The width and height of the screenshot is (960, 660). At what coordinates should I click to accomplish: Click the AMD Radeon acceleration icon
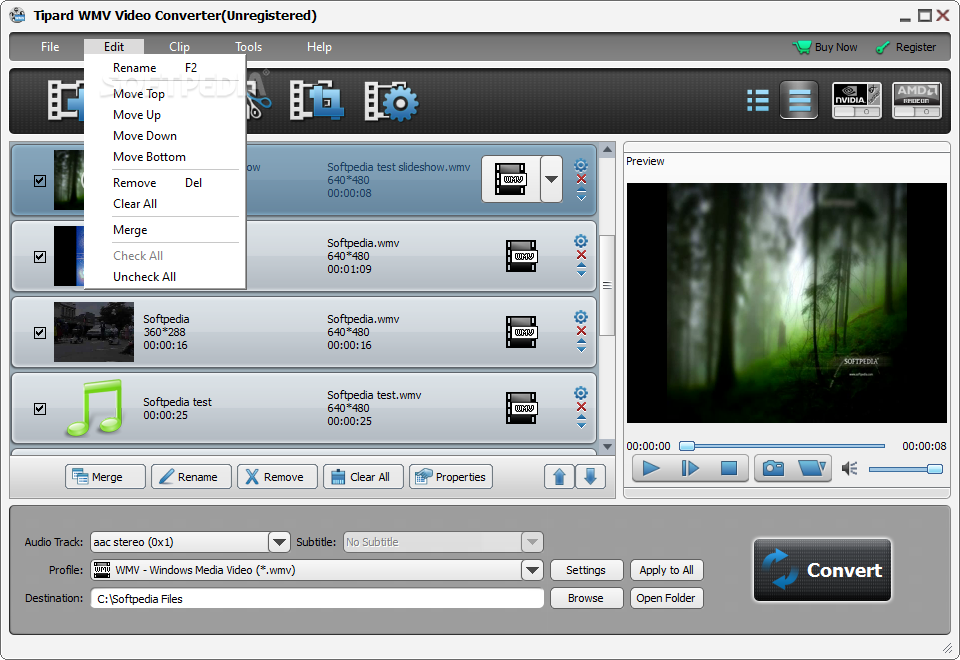coord(917,100)
